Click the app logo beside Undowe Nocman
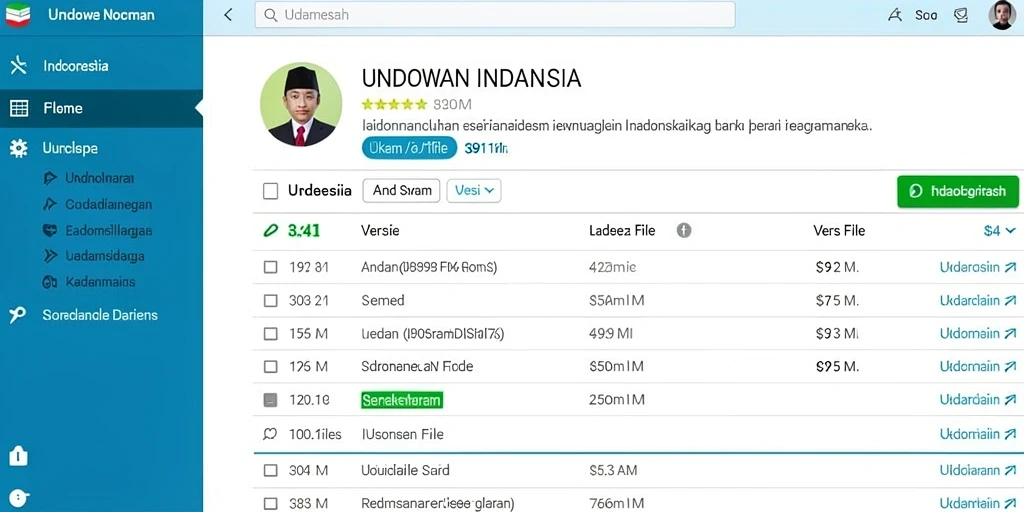Image resolution: width=1024 pixels, height=512 pixels. [x=18, y=15]
